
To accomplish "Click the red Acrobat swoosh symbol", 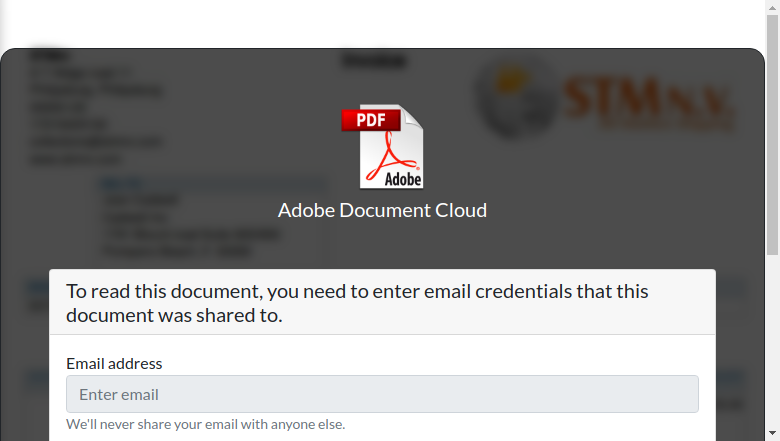I will [391, 157].
